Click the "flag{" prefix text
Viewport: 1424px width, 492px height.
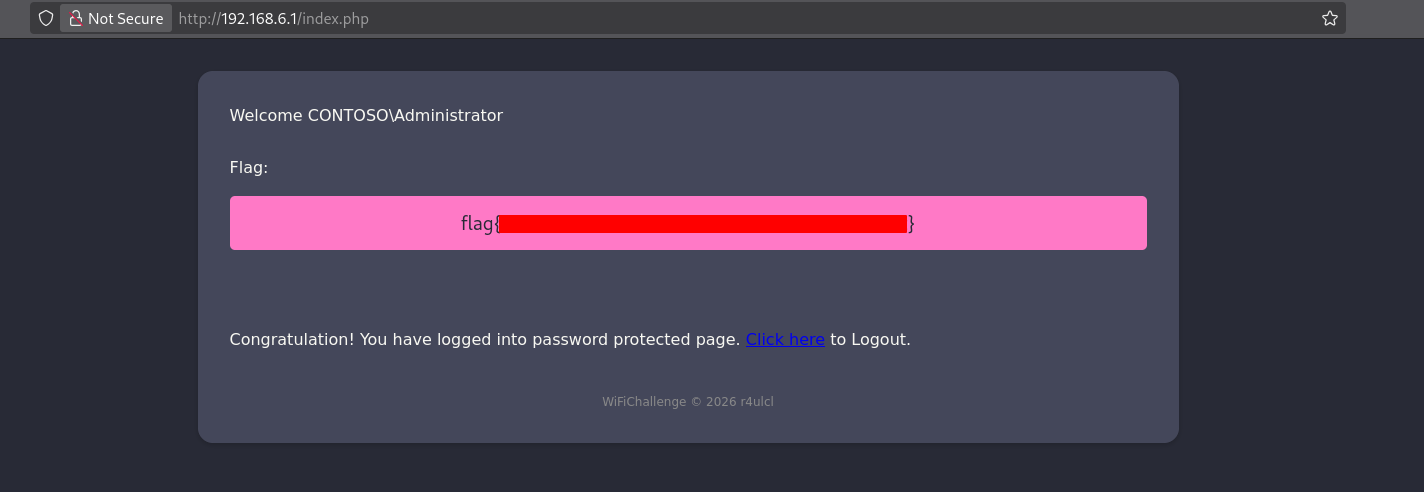(x=478, y=224)
